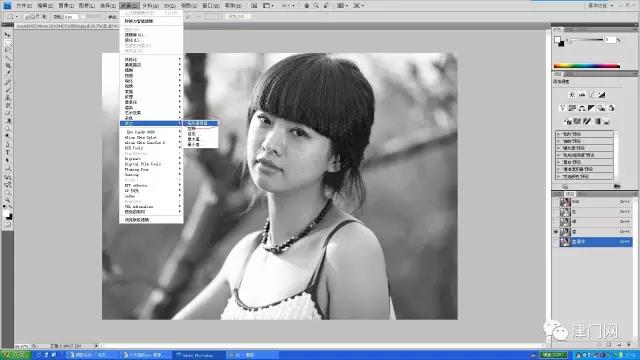Click the 调整边缘 button in options bar
This screenshot has height=360, width=640.
[238, 17]
